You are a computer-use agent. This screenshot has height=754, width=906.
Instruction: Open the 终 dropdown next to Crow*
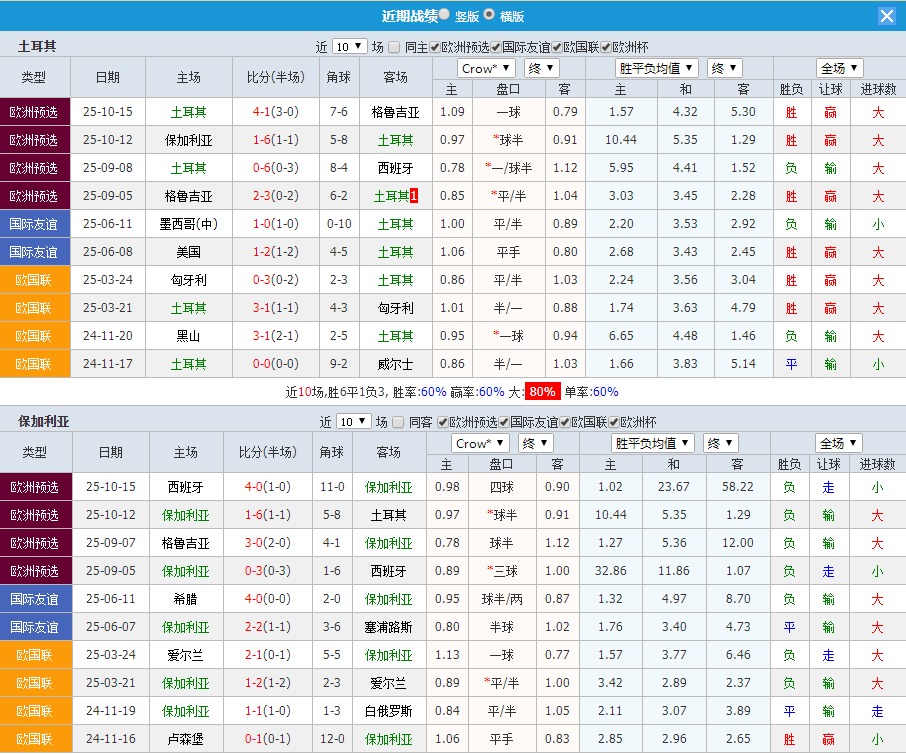[541, 68]
